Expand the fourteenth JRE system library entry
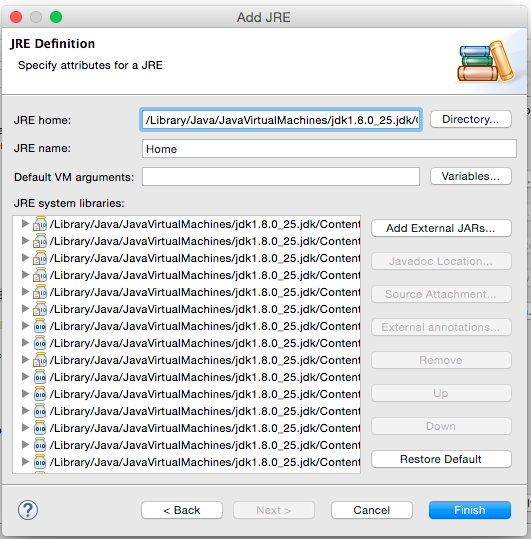The width and height of the screenshot is (531, 539). (x=25, y=444)
